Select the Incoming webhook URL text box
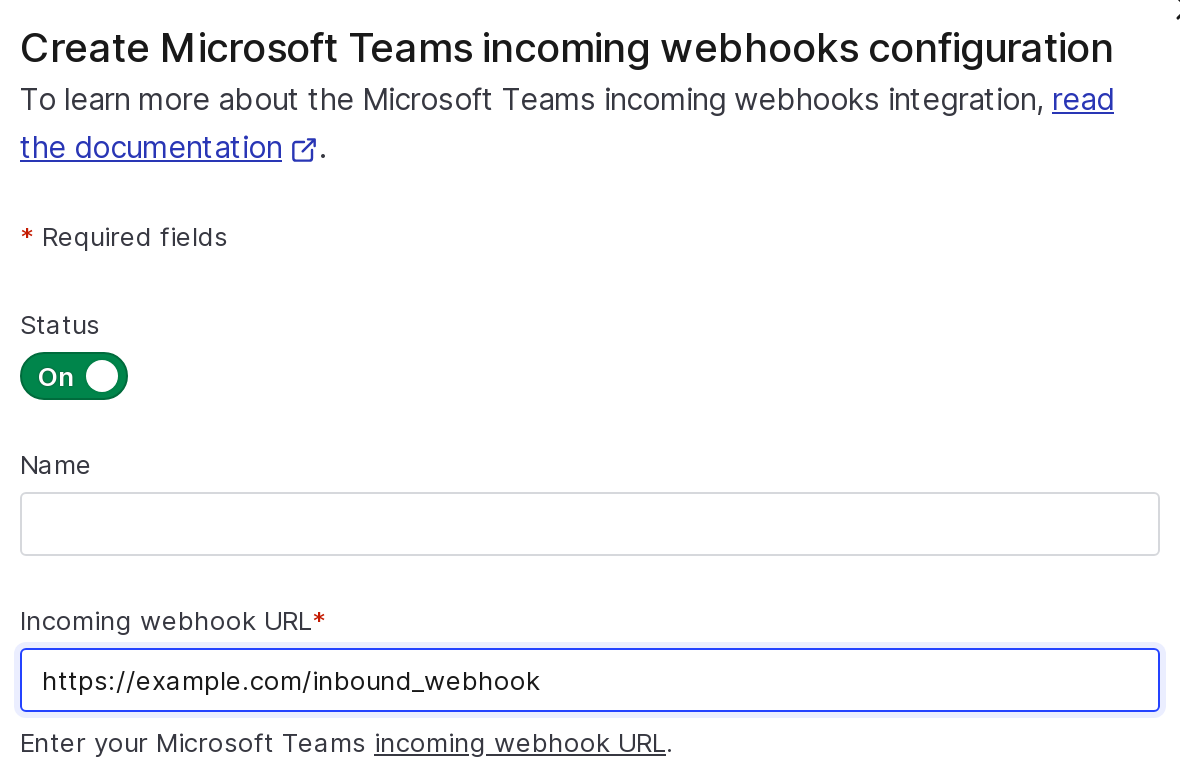This screenshot has height=766, width=1180. click(x=590, y=680)
